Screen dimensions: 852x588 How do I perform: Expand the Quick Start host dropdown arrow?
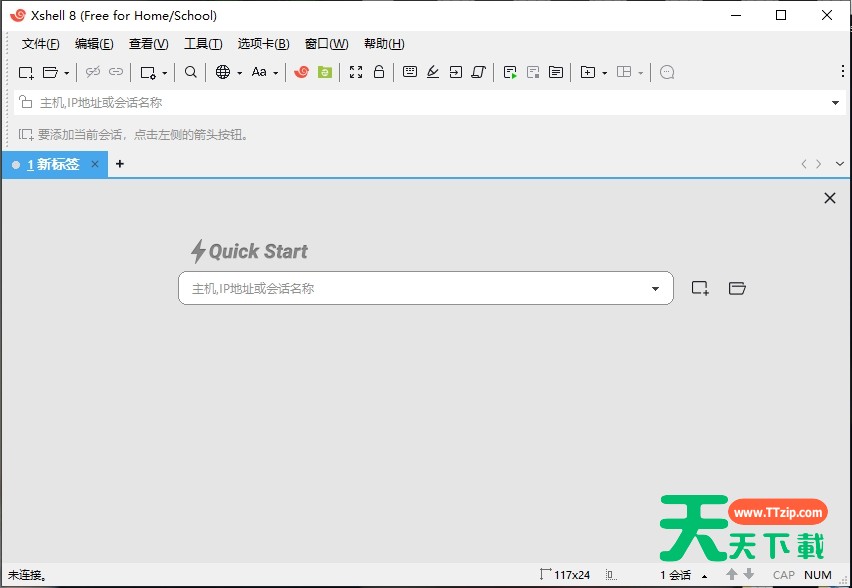coord(655,289)
